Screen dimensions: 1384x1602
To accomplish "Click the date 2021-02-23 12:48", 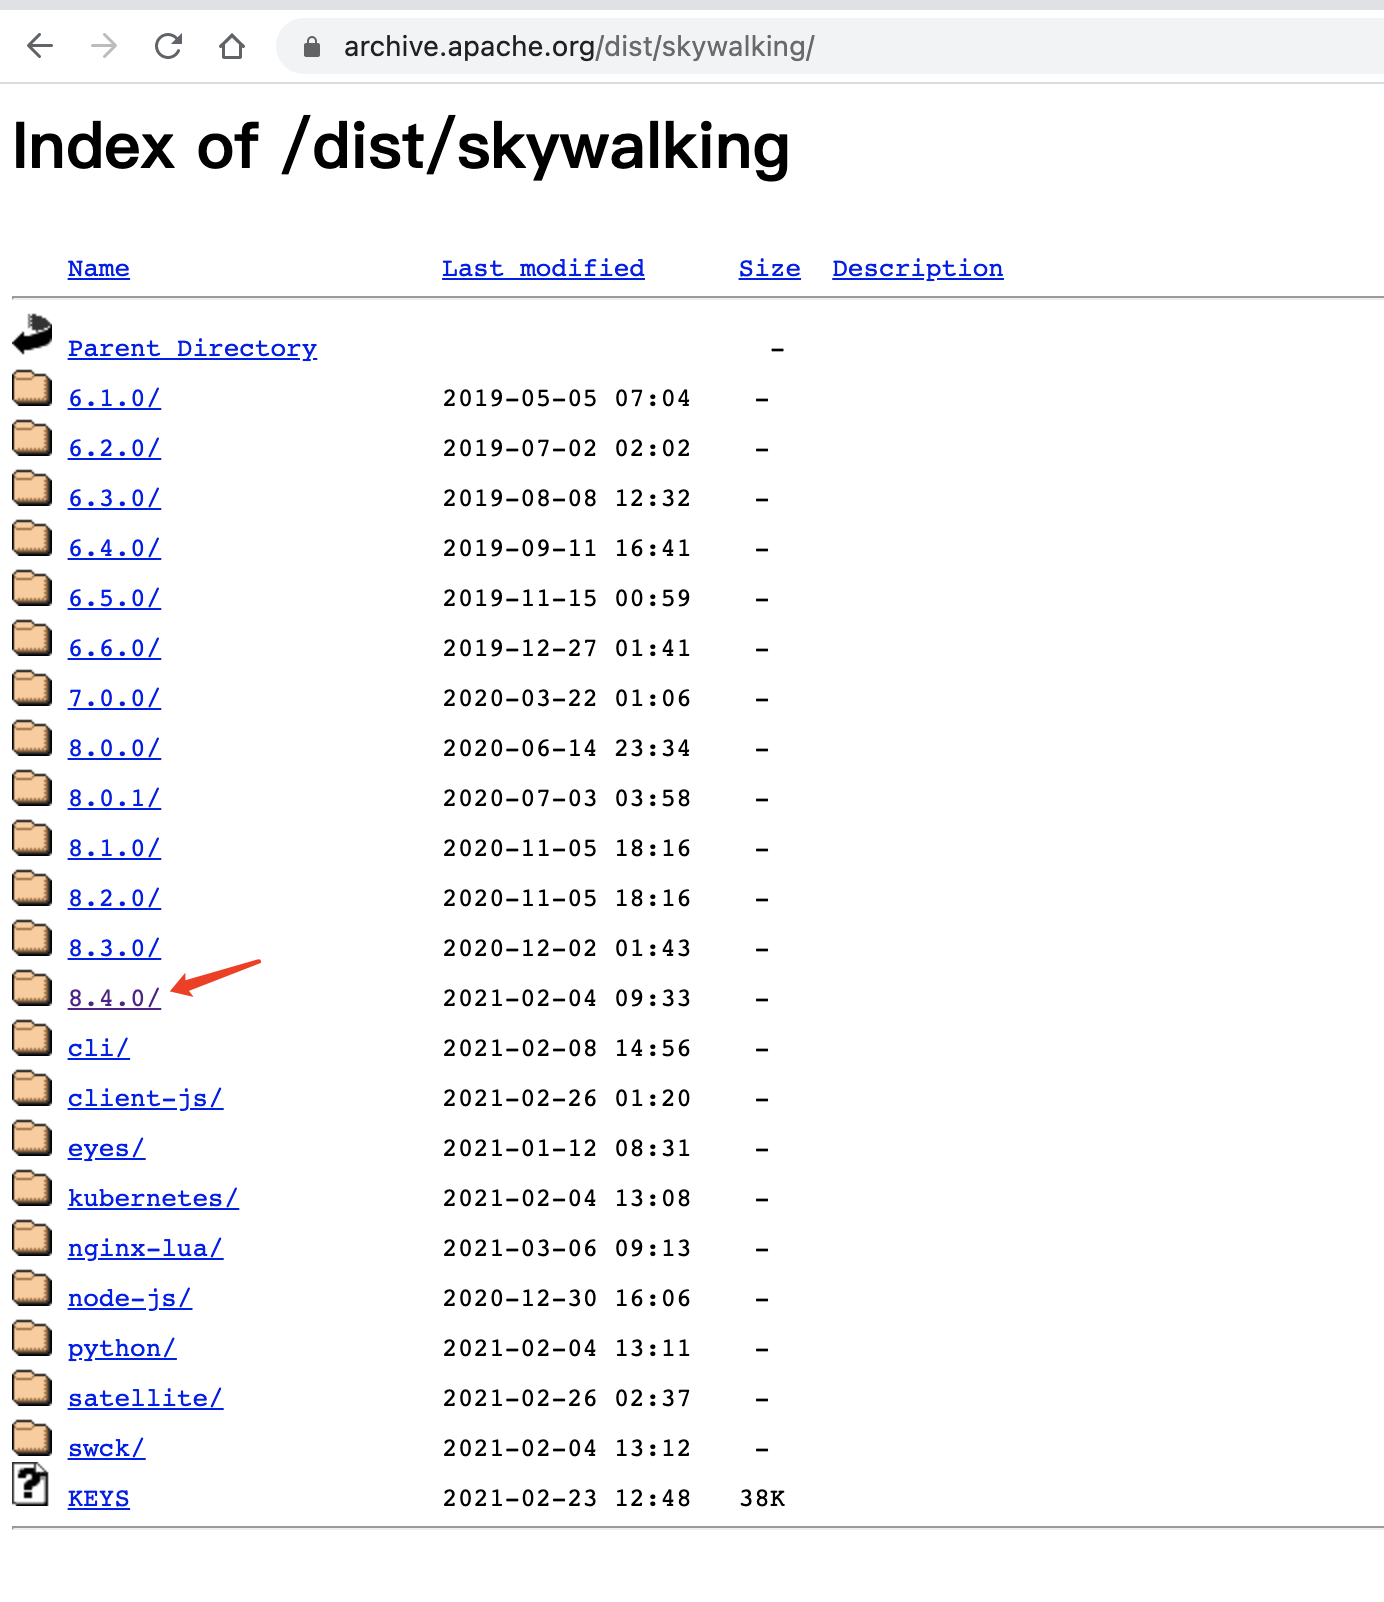I will [x=567, y=1499].
